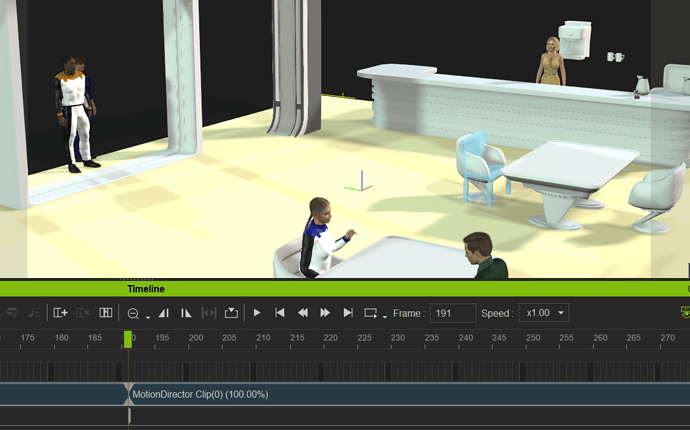The height and width of the screenshot is (430, 690).
Task: Click the Timeline panel title bar
Action: tap(345, 289)
